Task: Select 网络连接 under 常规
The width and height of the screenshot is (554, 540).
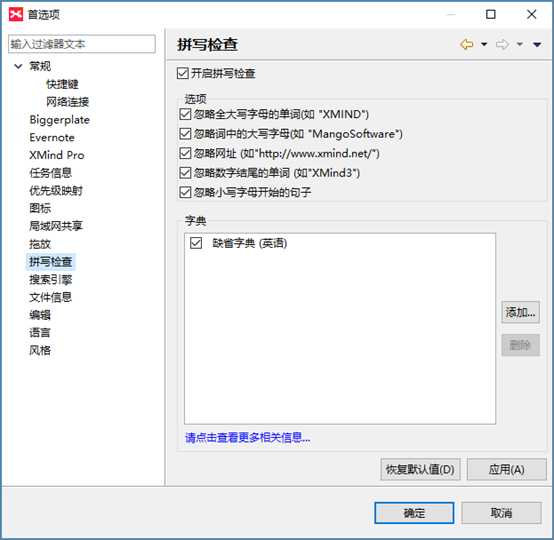Action: (67, 102)
